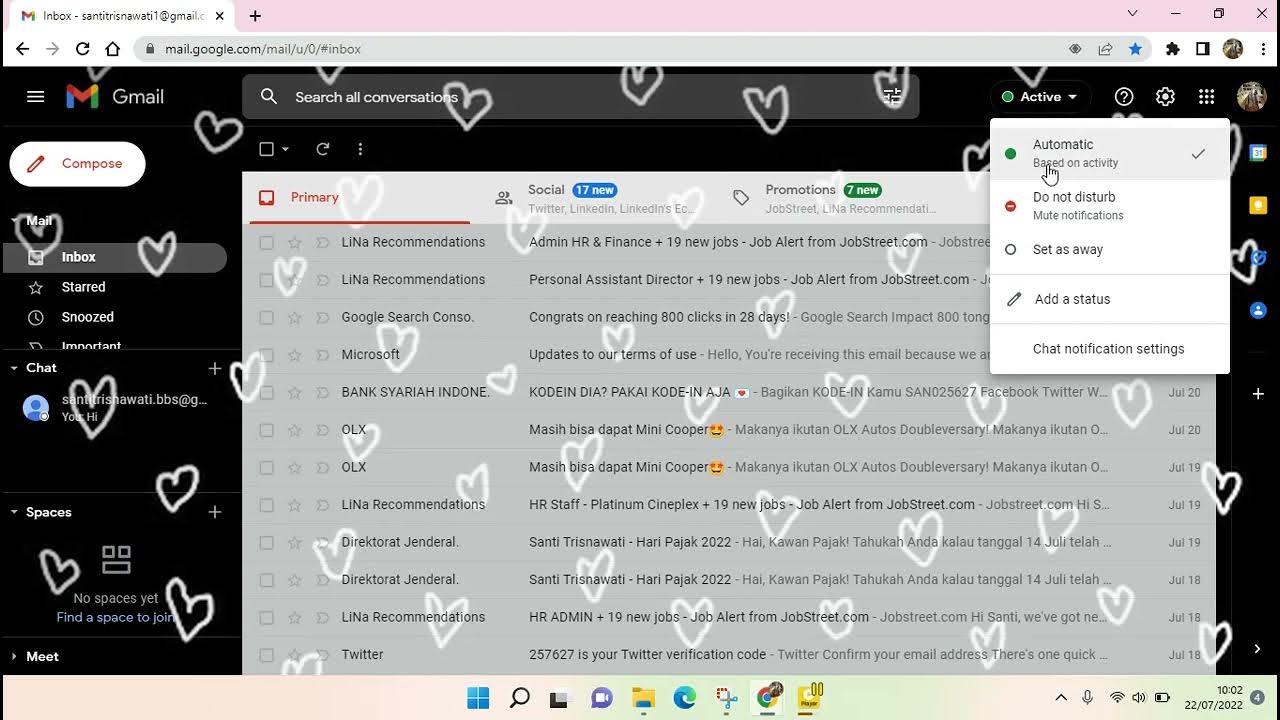
Task: Refresh the inbox
Action: click(323, 149)
